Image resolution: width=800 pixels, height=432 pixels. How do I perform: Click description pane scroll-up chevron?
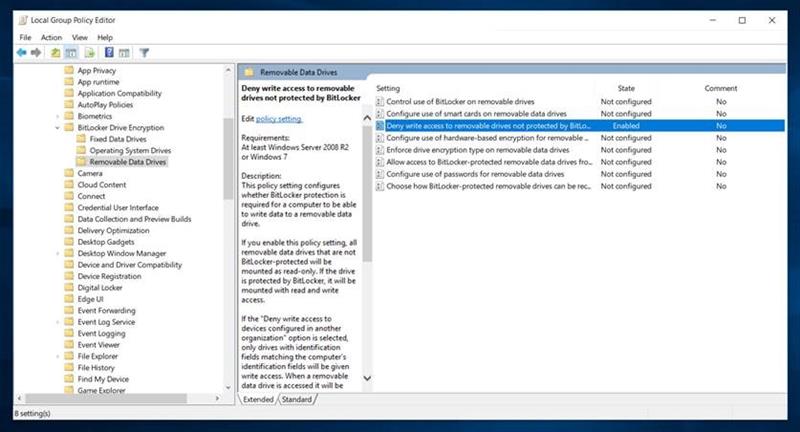(x=367, y=118)
